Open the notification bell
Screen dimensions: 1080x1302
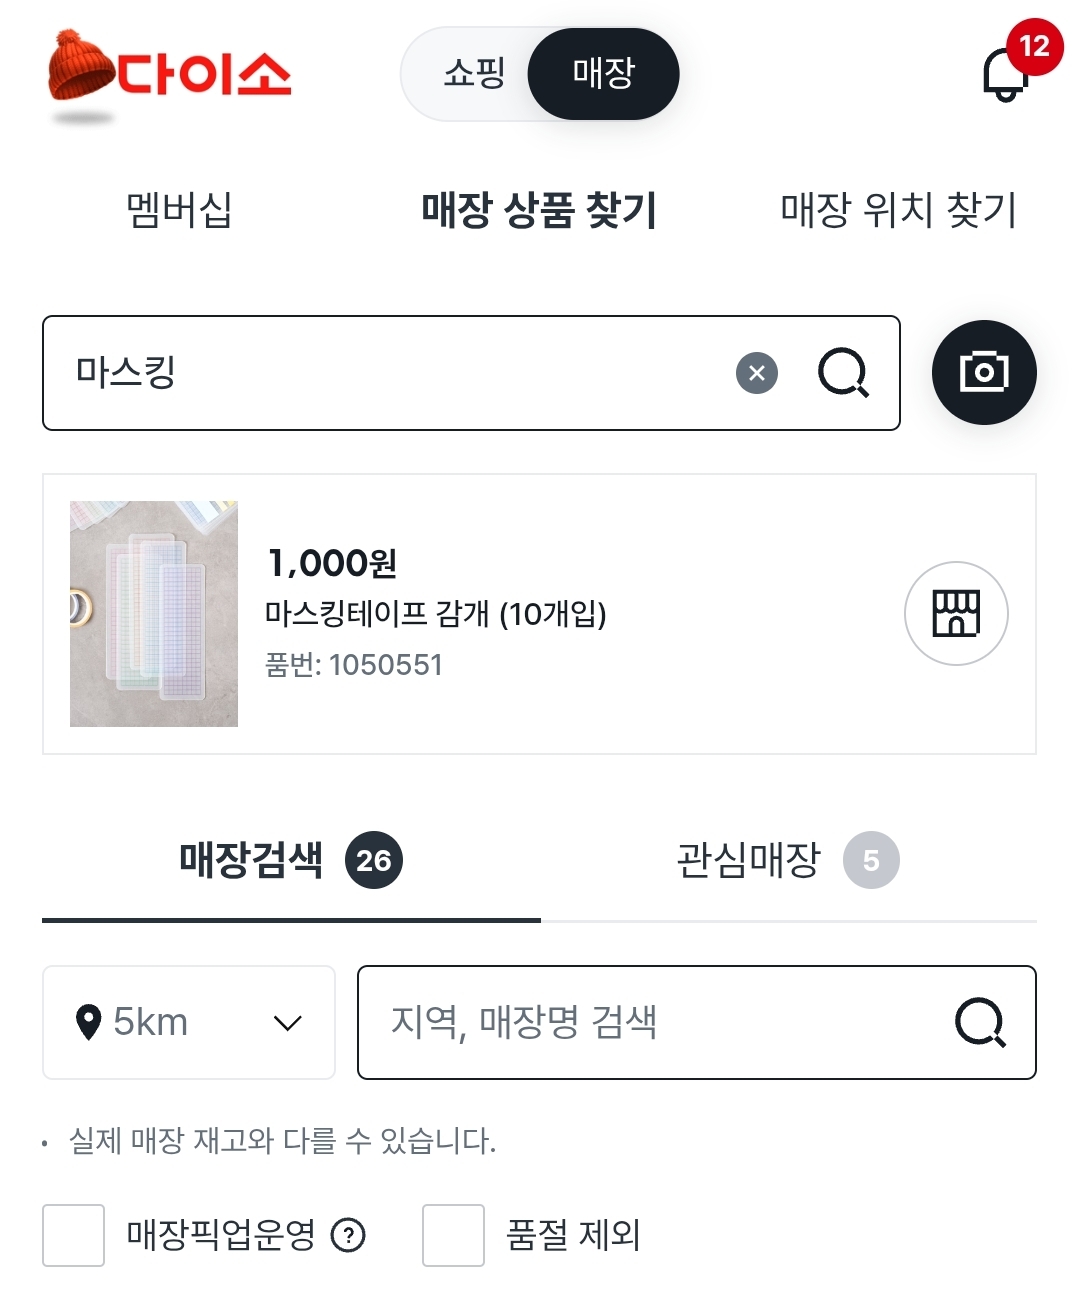(1006, 74)
